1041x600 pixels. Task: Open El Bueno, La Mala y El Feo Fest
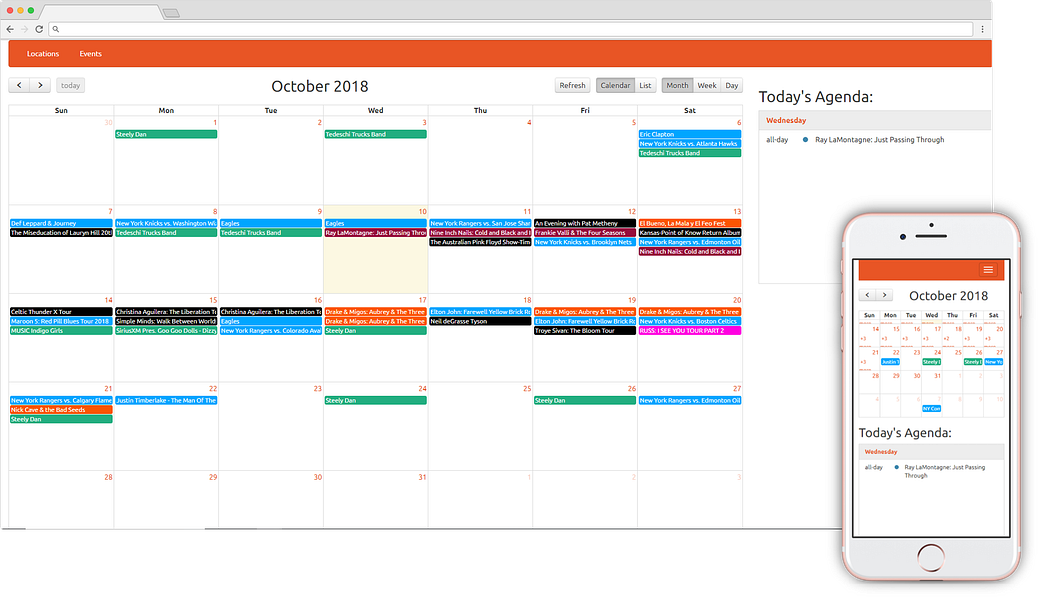click(x=689, y=223)
